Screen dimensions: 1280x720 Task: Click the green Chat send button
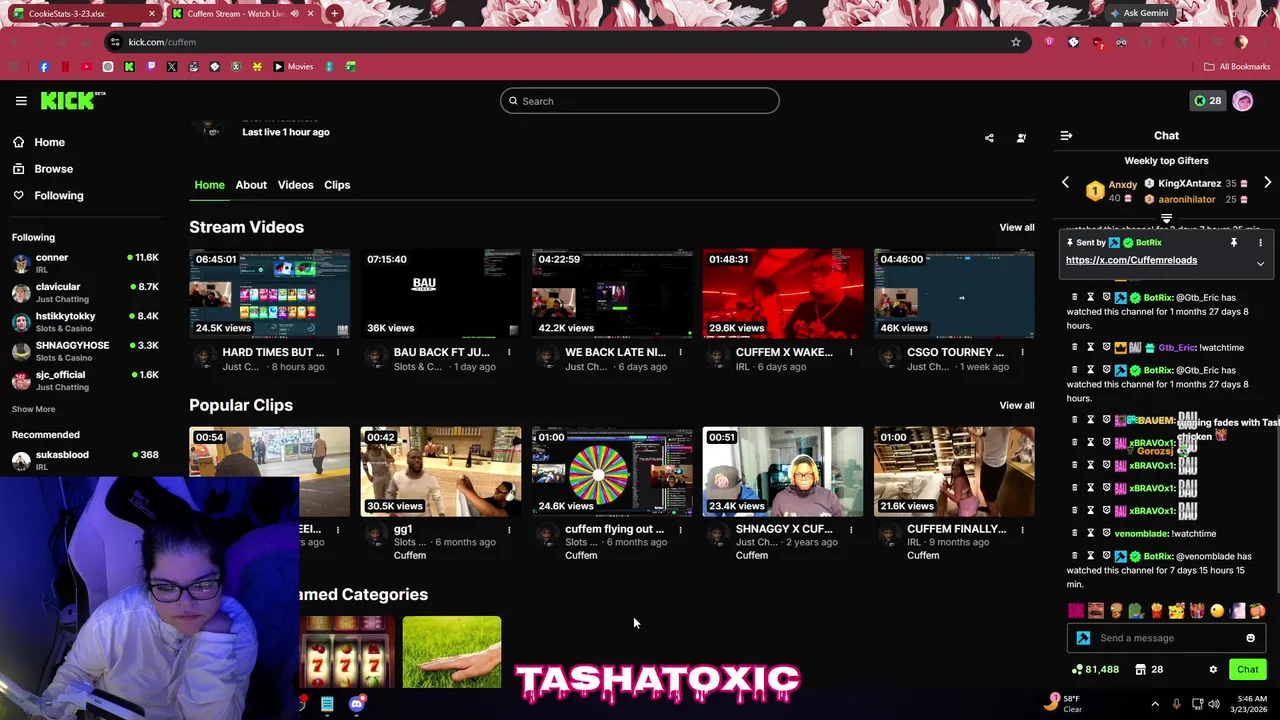click(1248, 670)
